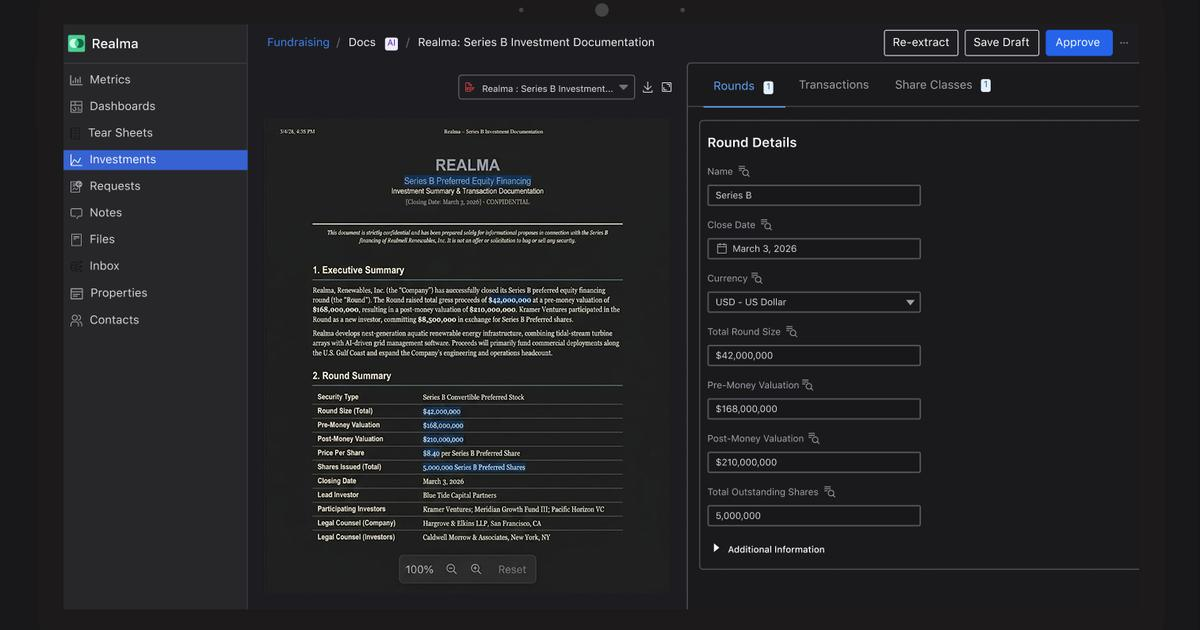The height and width of the screenshot is (630, 1200).
Task: Click highlighted $210,000,000 in Post-Money row
Action: coord(443,439)
